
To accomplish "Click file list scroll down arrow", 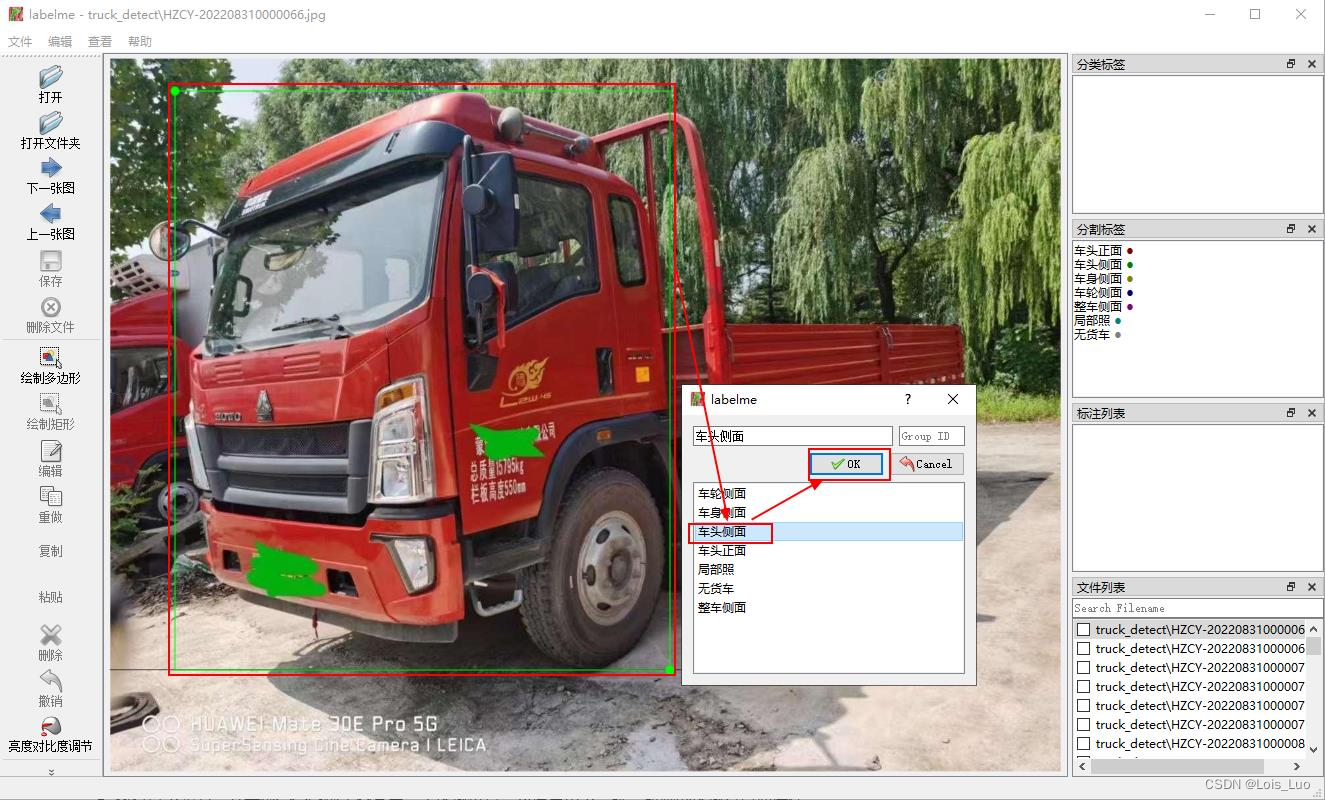I will click(x=1315, y=750).
